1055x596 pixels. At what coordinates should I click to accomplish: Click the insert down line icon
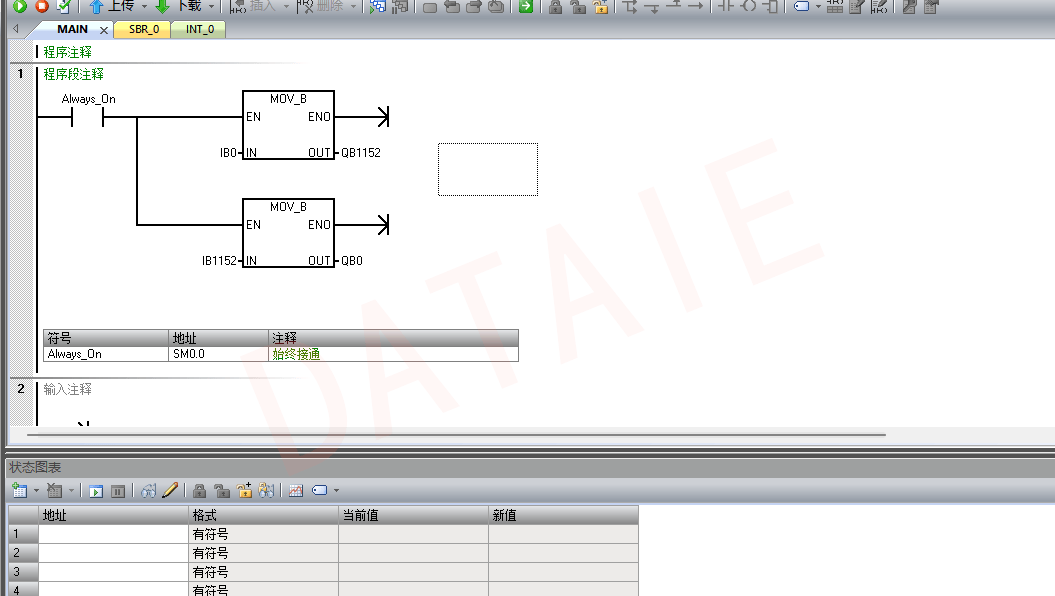(x=652, y=7)
